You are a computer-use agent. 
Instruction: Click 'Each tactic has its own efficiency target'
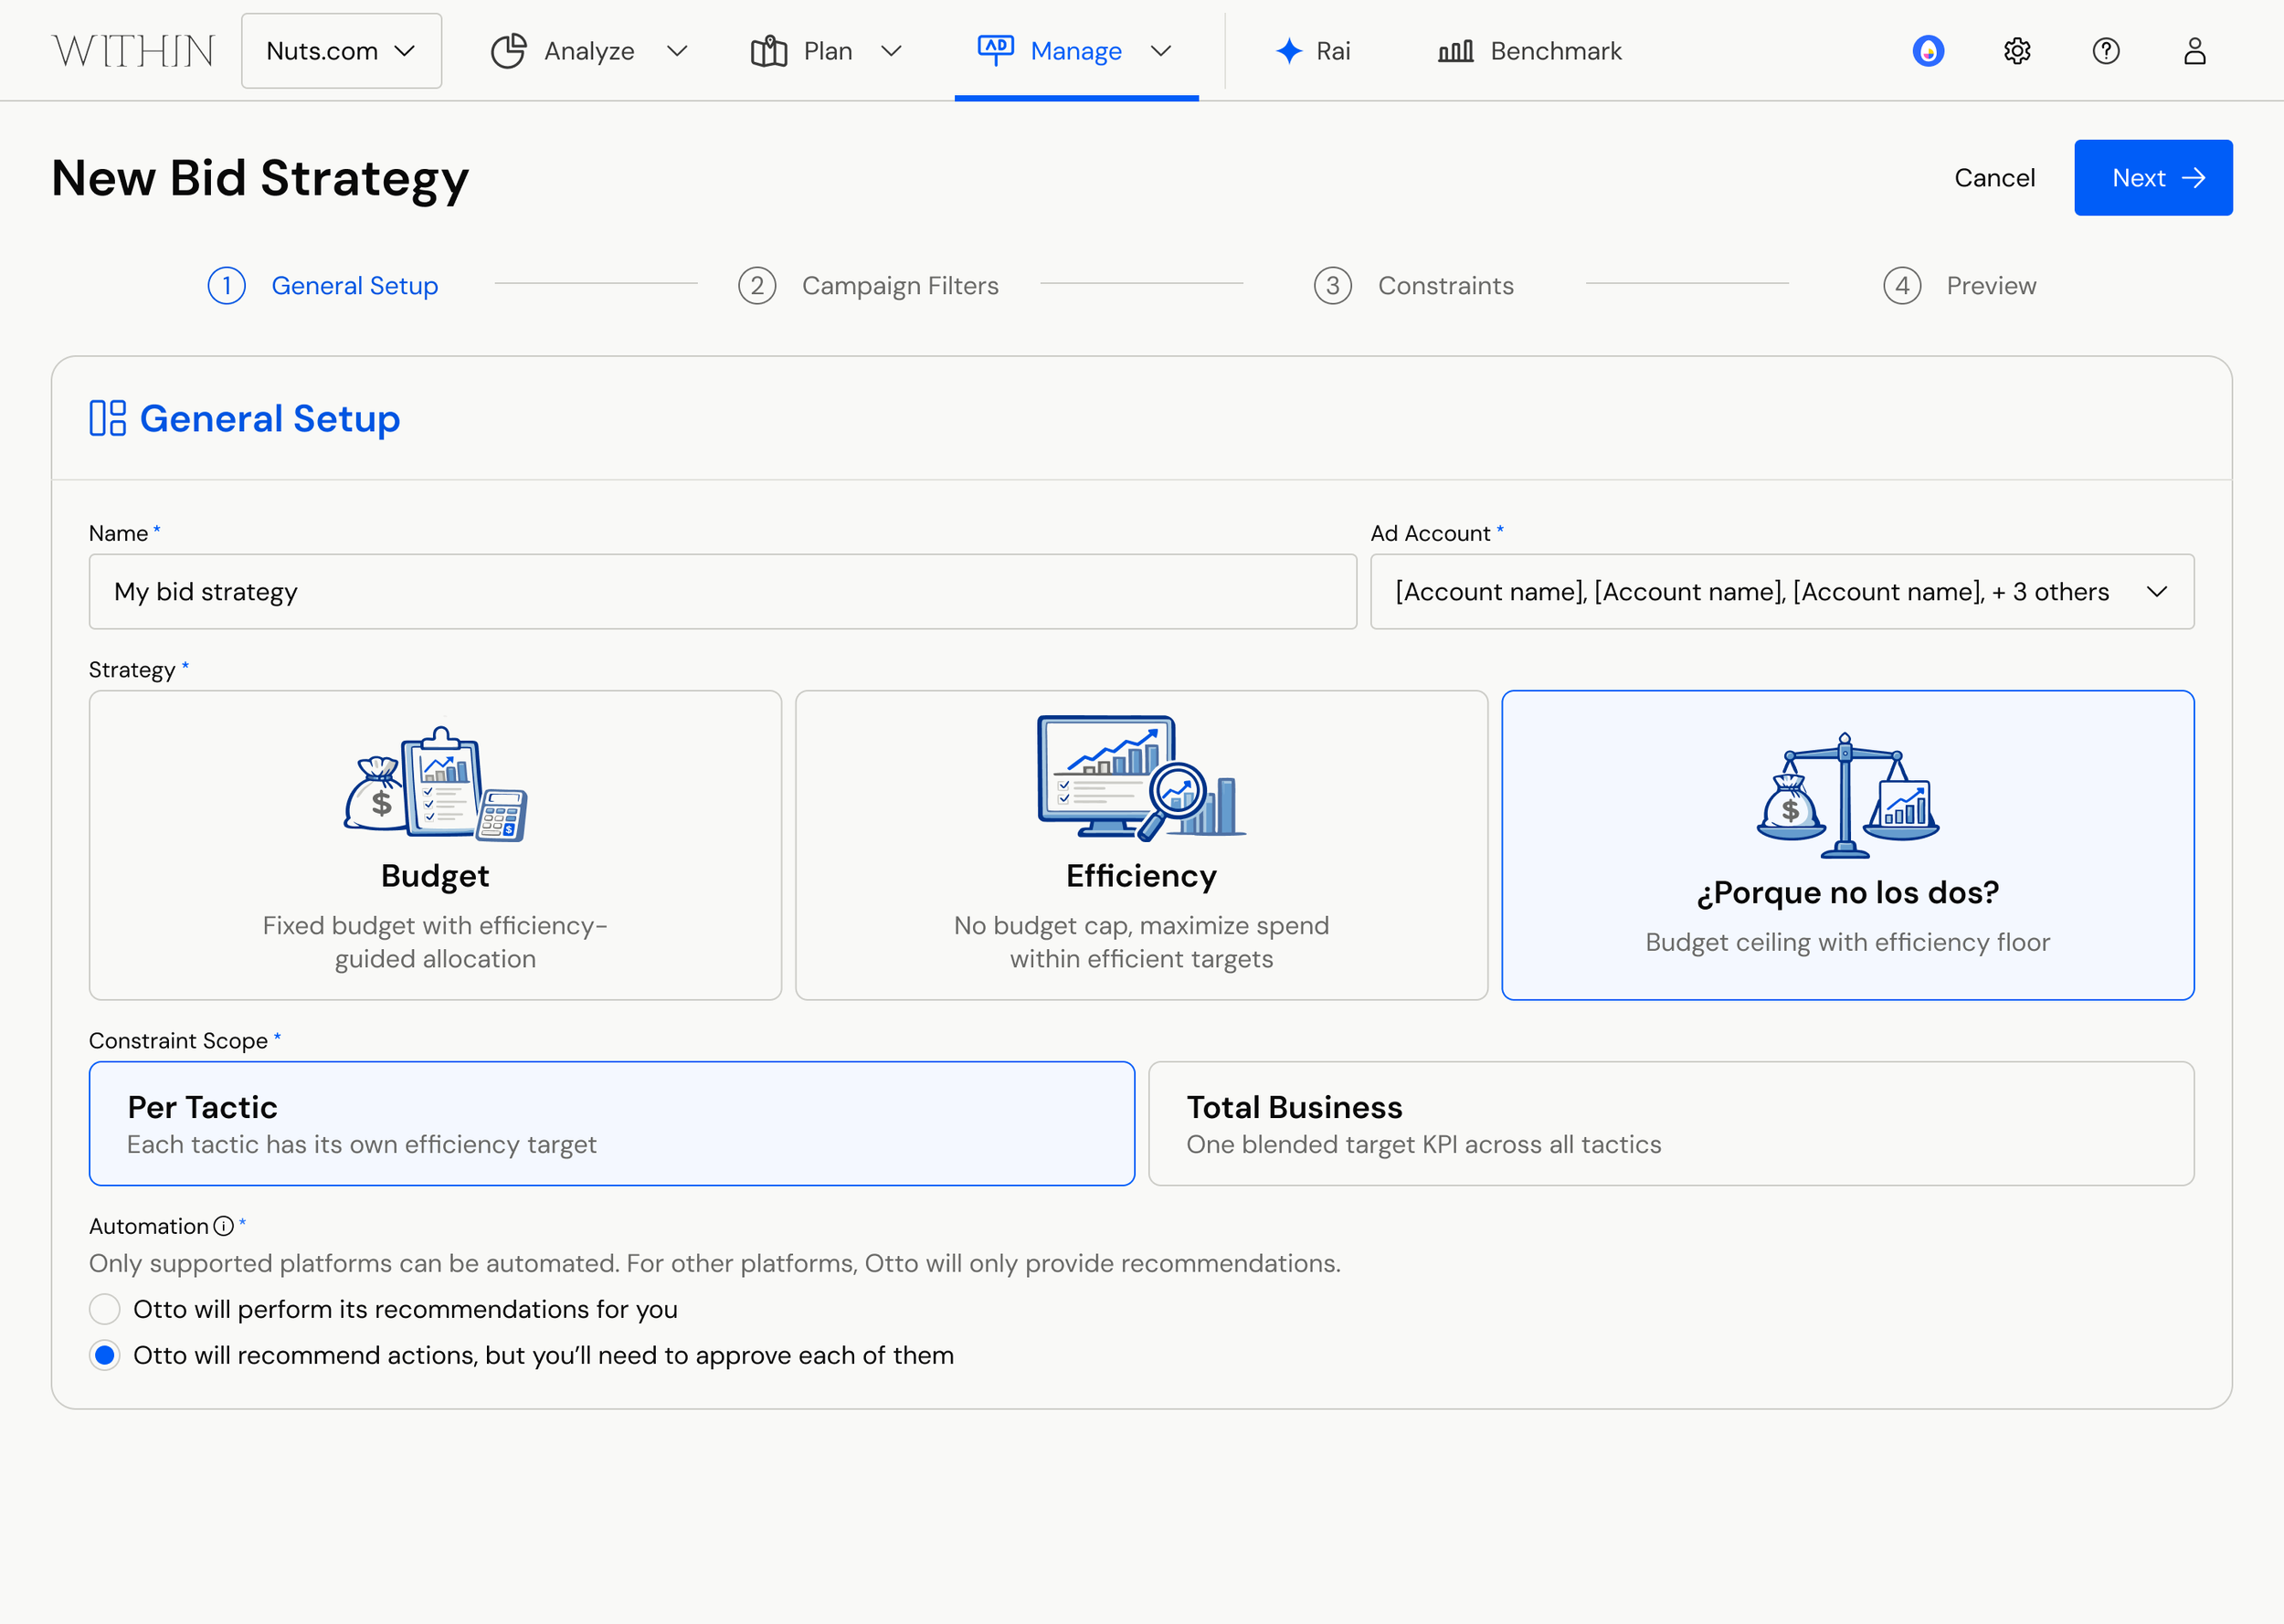point(361,1144)
